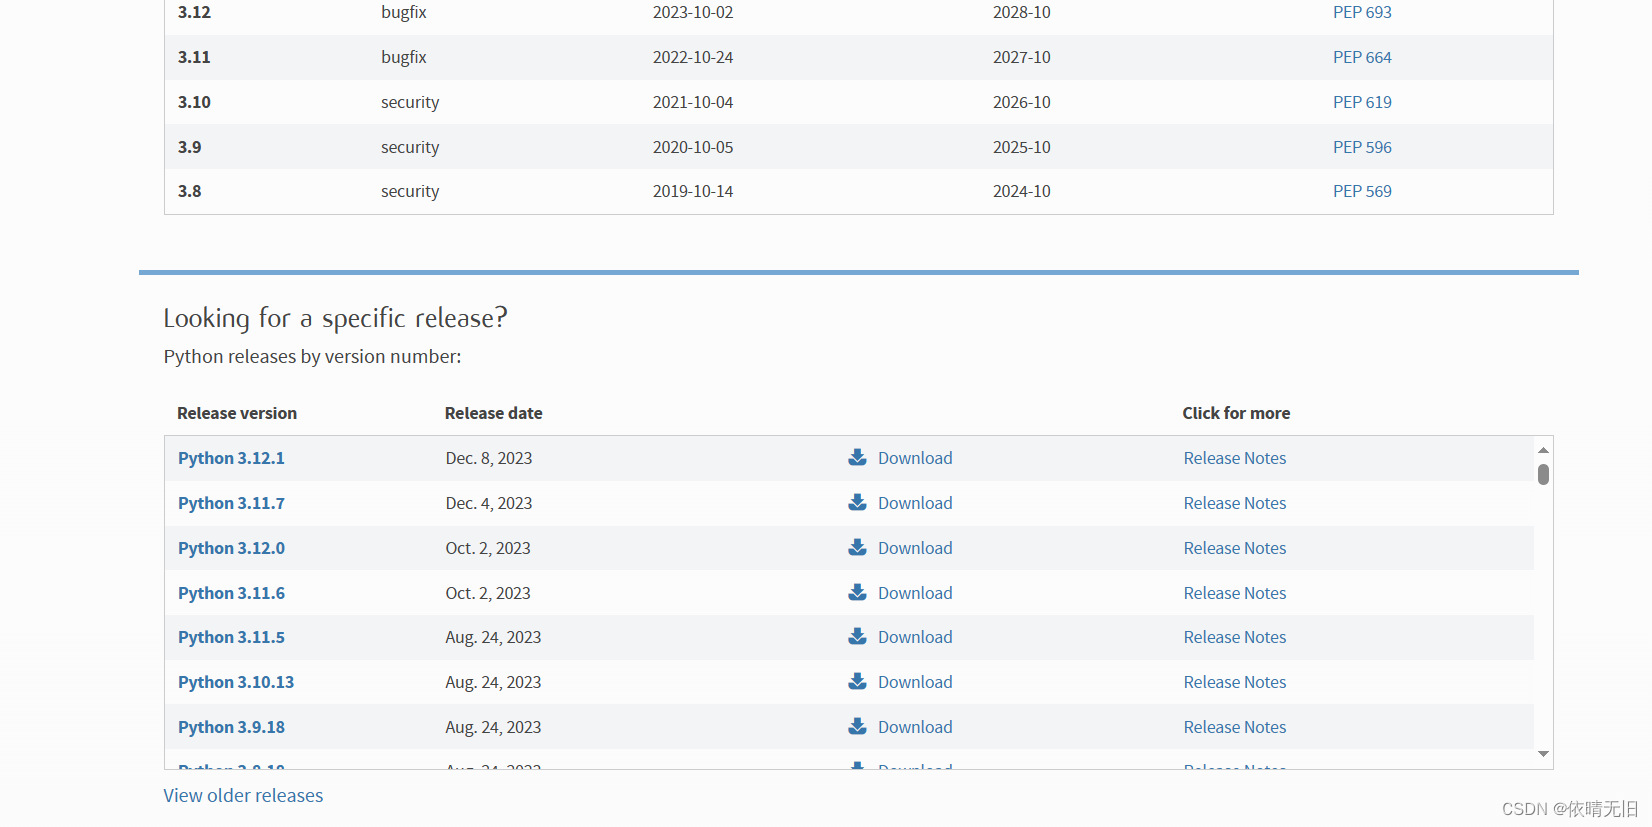Select the Dec. 4, 2023 release date
The width and height of the screenshot is (1652, 827).
tap(489, 503)
